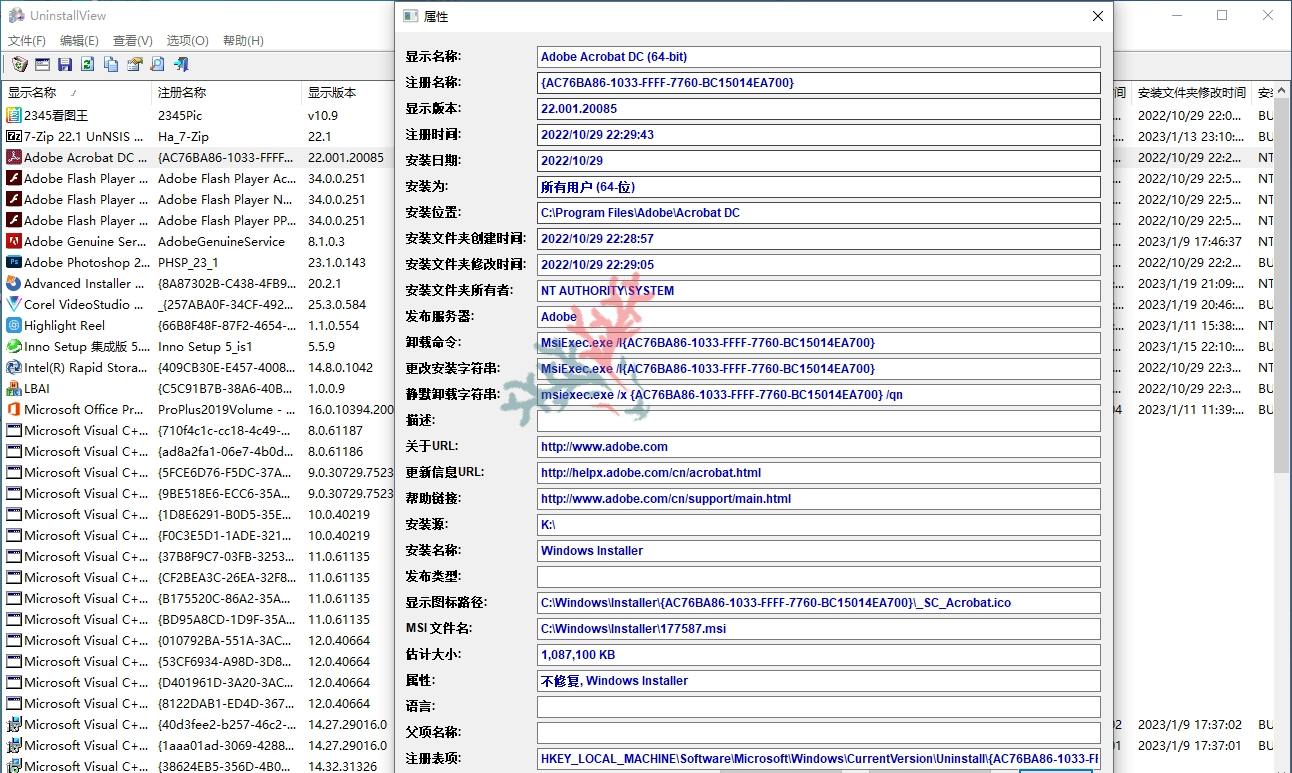Click the Adobe Acrobat DC row icon
The image size is (1292, 773).
[x=14, y=157]
